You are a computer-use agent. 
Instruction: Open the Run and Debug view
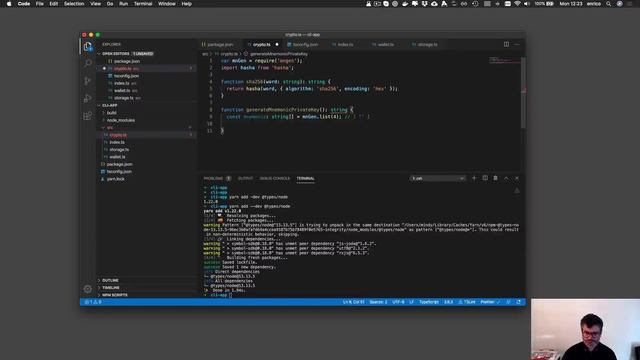coord(87,98)
